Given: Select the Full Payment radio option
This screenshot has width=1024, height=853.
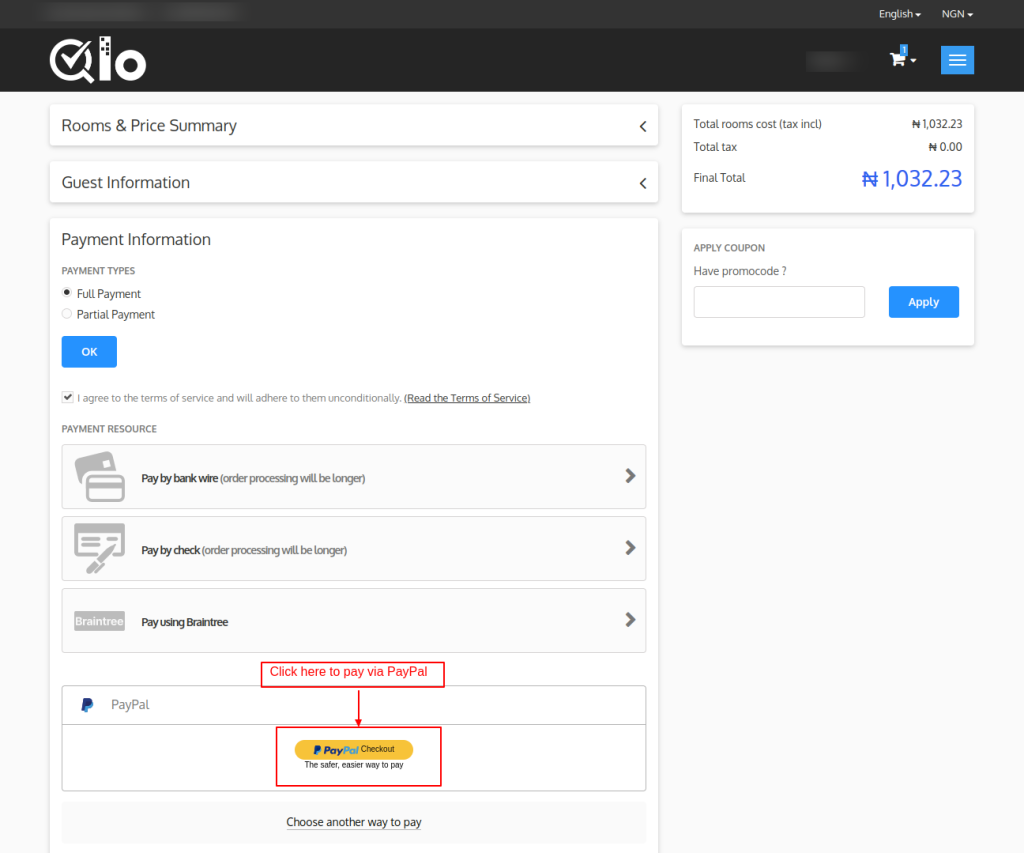Looking at the screenshot, I should point(67,293).
